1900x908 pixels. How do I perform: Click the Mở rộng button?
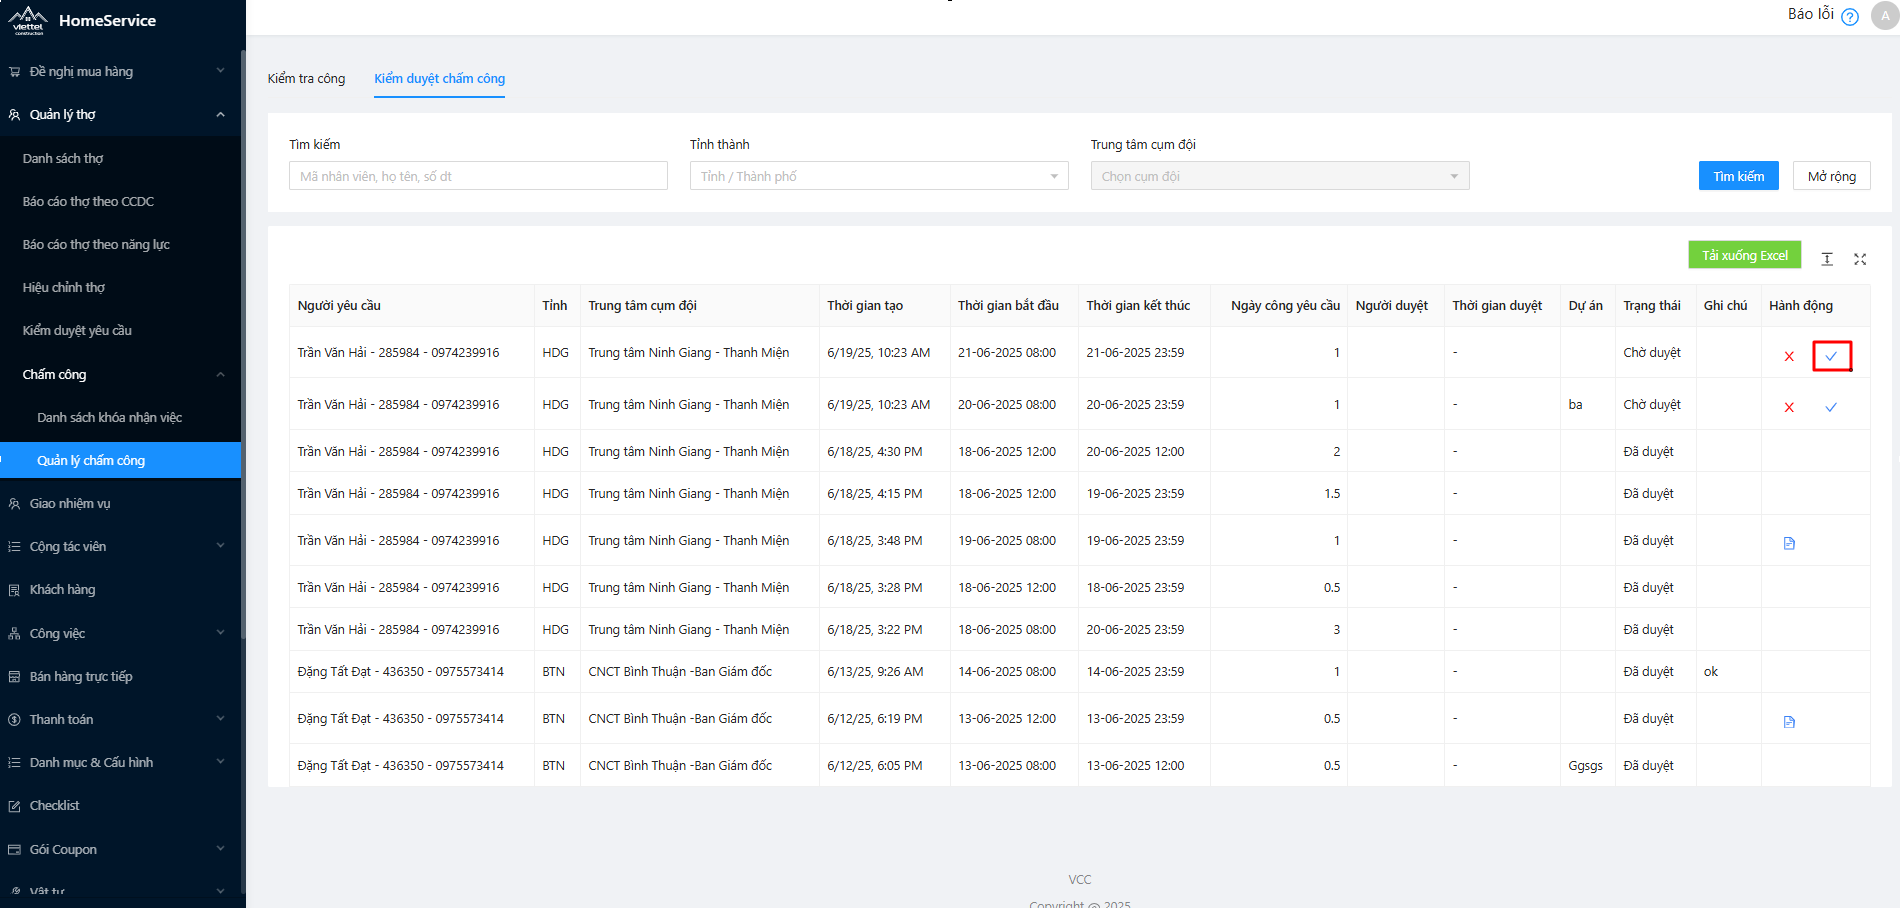pos(1831,176)
